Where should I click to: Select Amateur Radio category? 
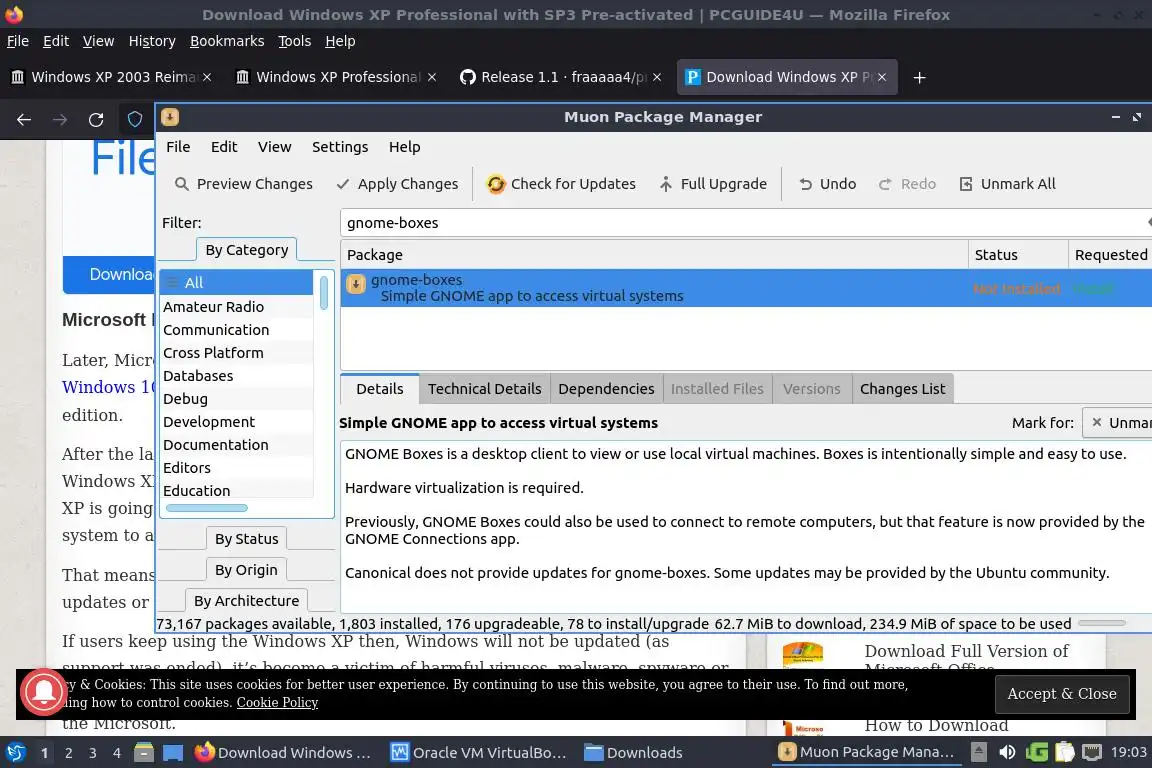(237, 306)
